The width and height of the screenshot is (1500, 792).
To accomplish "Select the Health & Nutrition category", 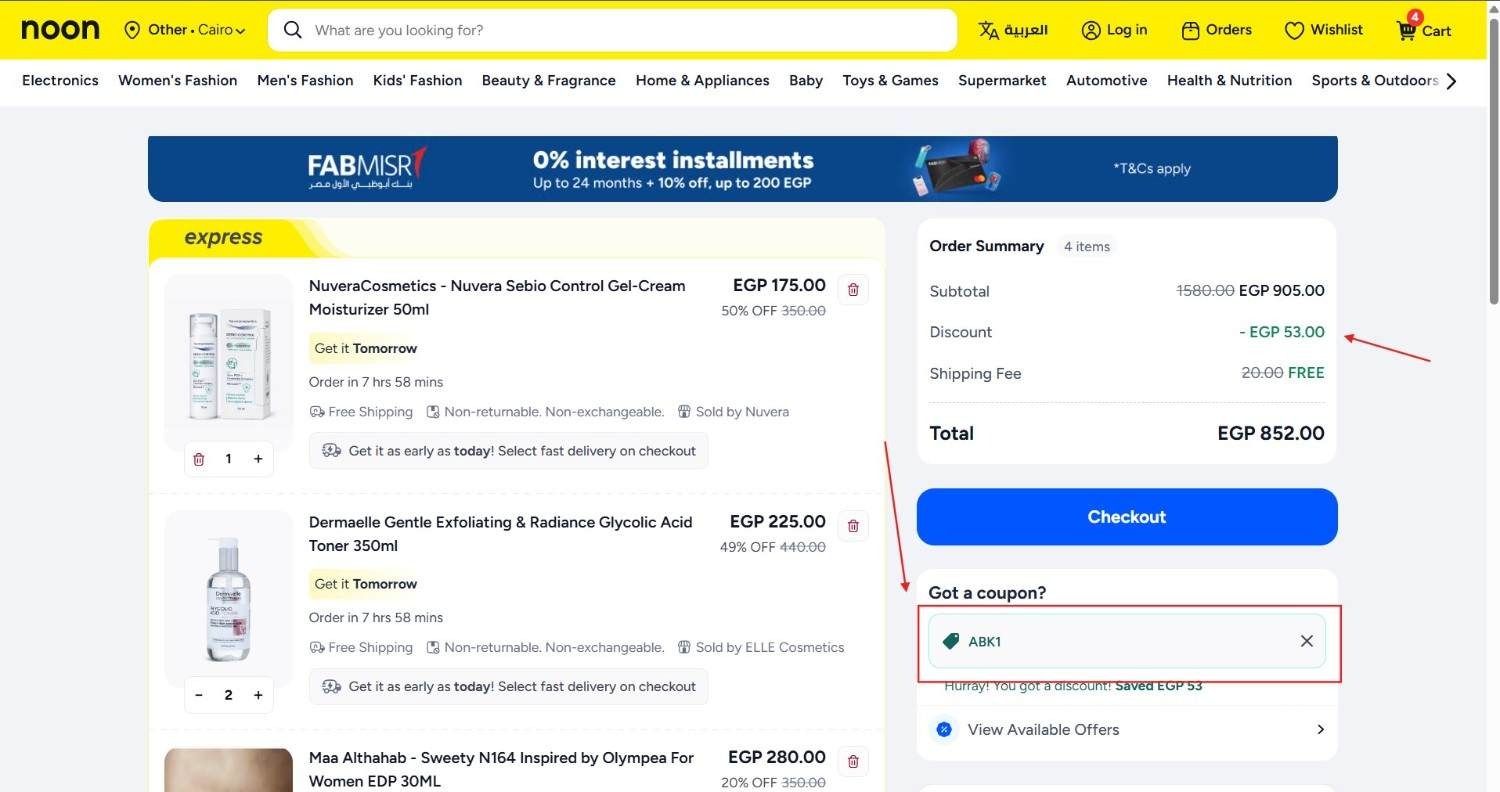I will coord(1229,80).
